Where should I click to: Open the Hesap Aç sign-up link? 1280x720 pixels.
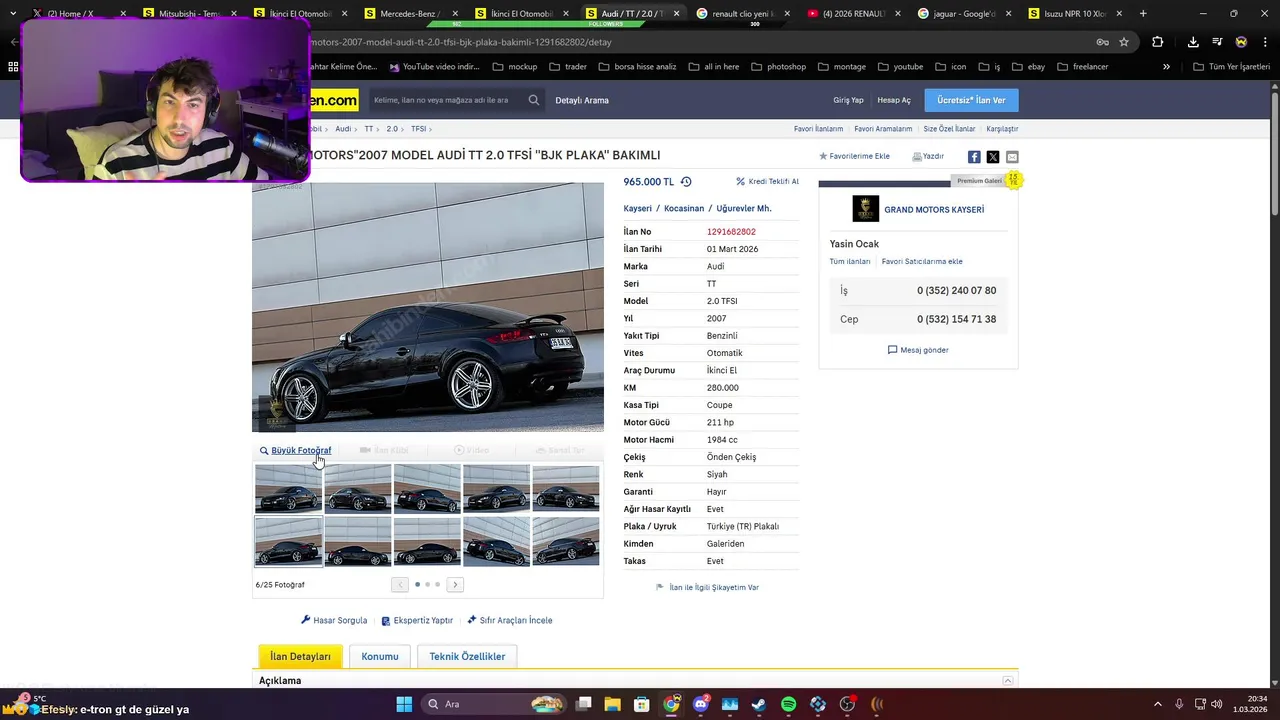(894, 100)
